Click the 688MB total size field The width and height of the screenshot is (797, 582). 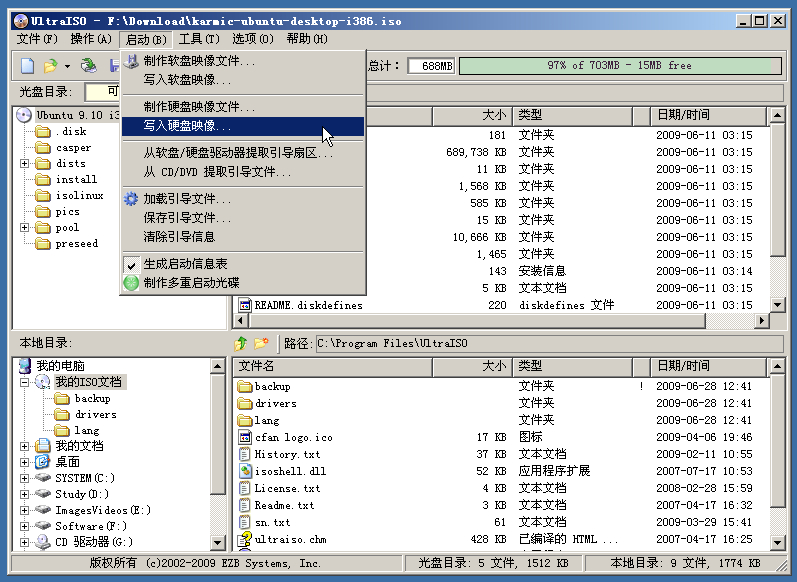coord(431,66)
